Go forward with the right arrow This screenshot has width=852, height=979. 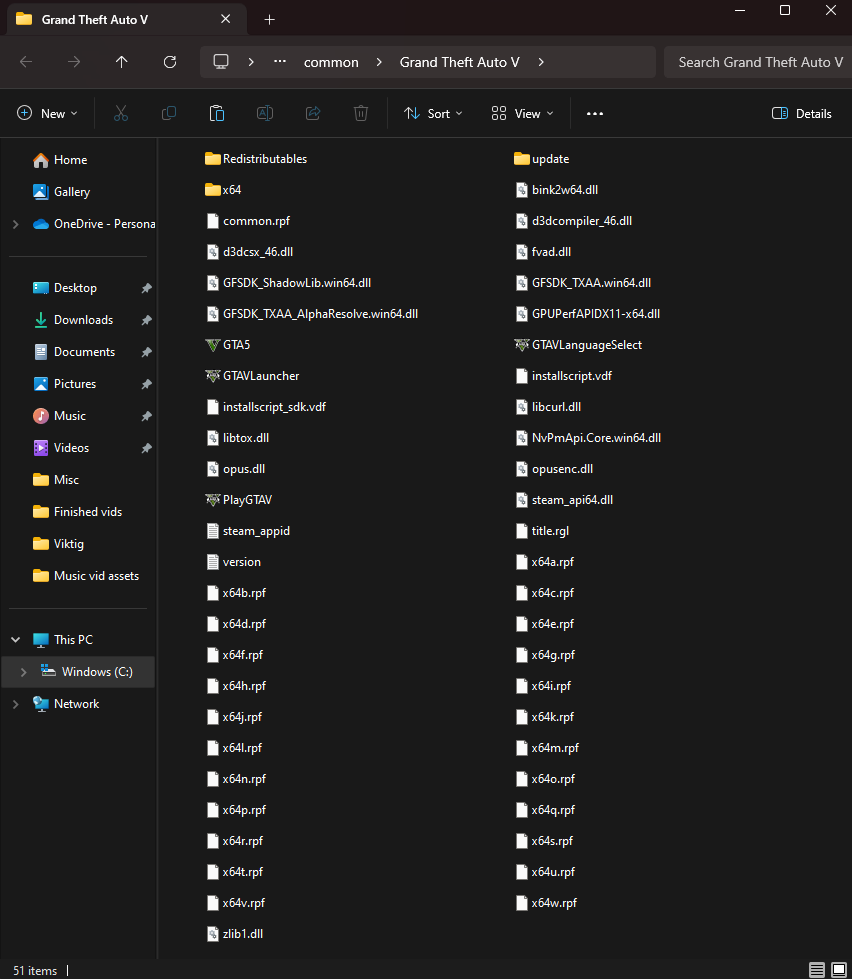[74, 62]
